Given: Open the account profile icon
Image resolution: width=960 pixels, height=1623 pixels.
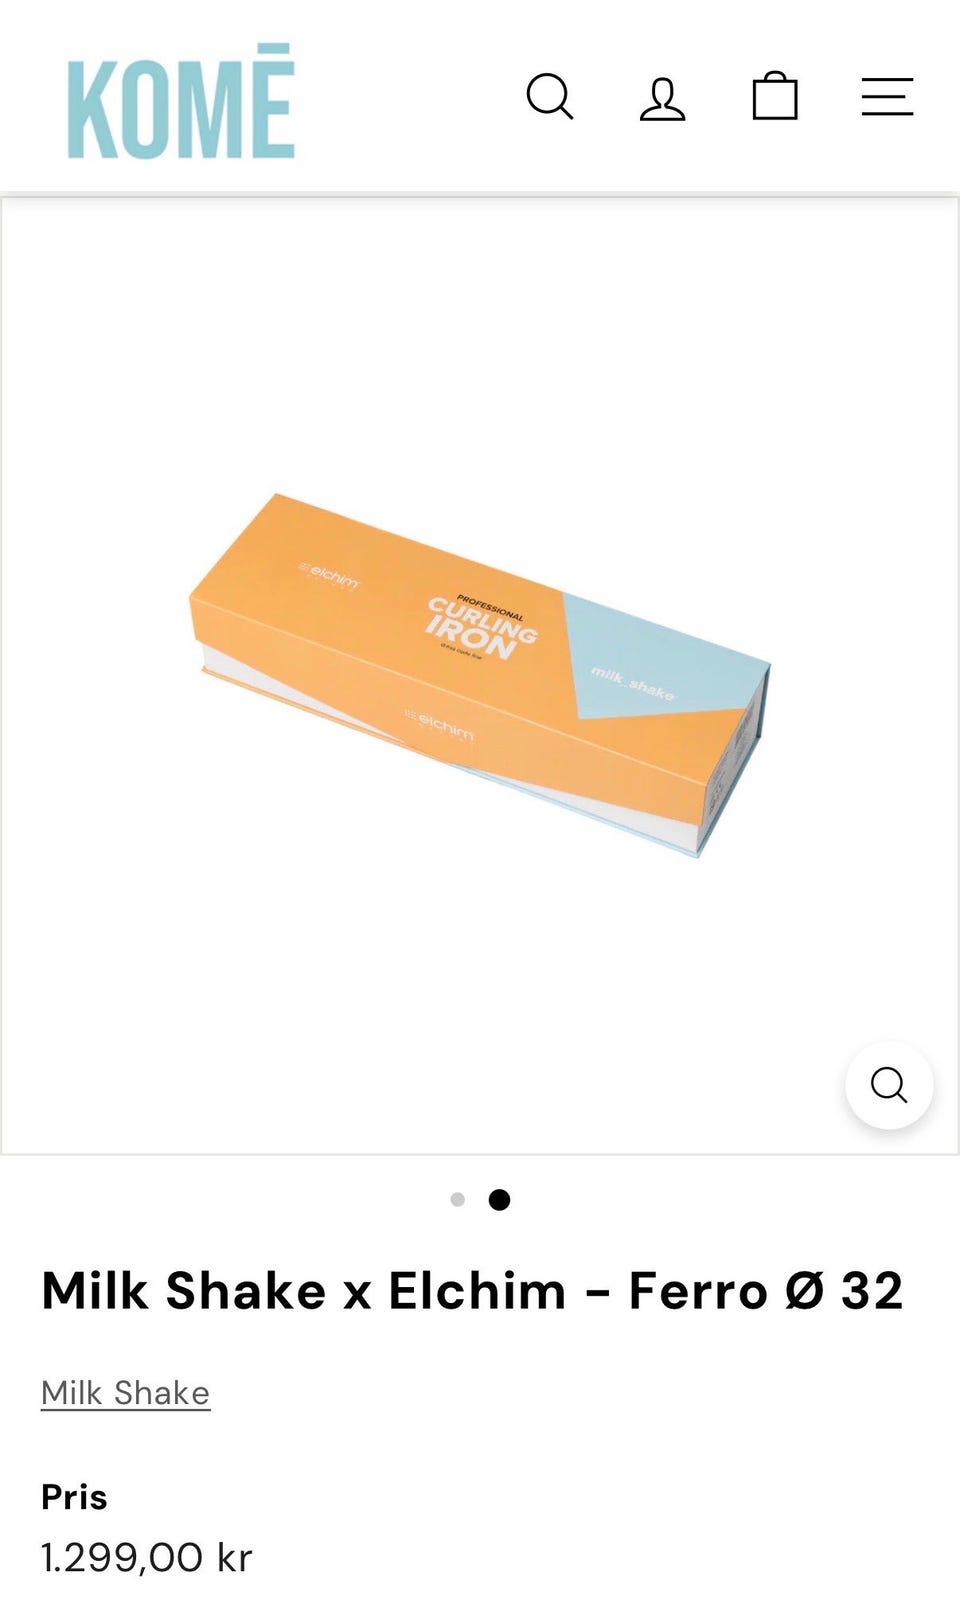Looking at the screenshot, I should click(x=662, y=98).
